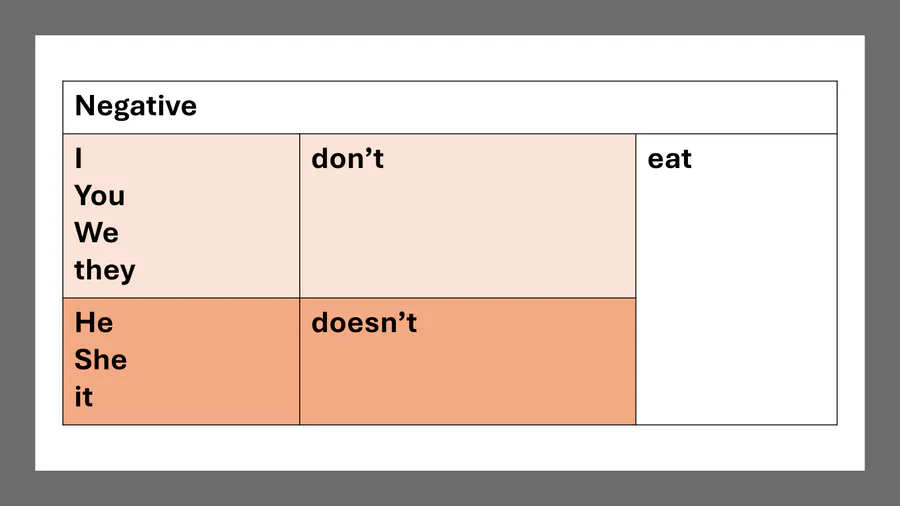Click the "Negative" table header text

point(135,107)
